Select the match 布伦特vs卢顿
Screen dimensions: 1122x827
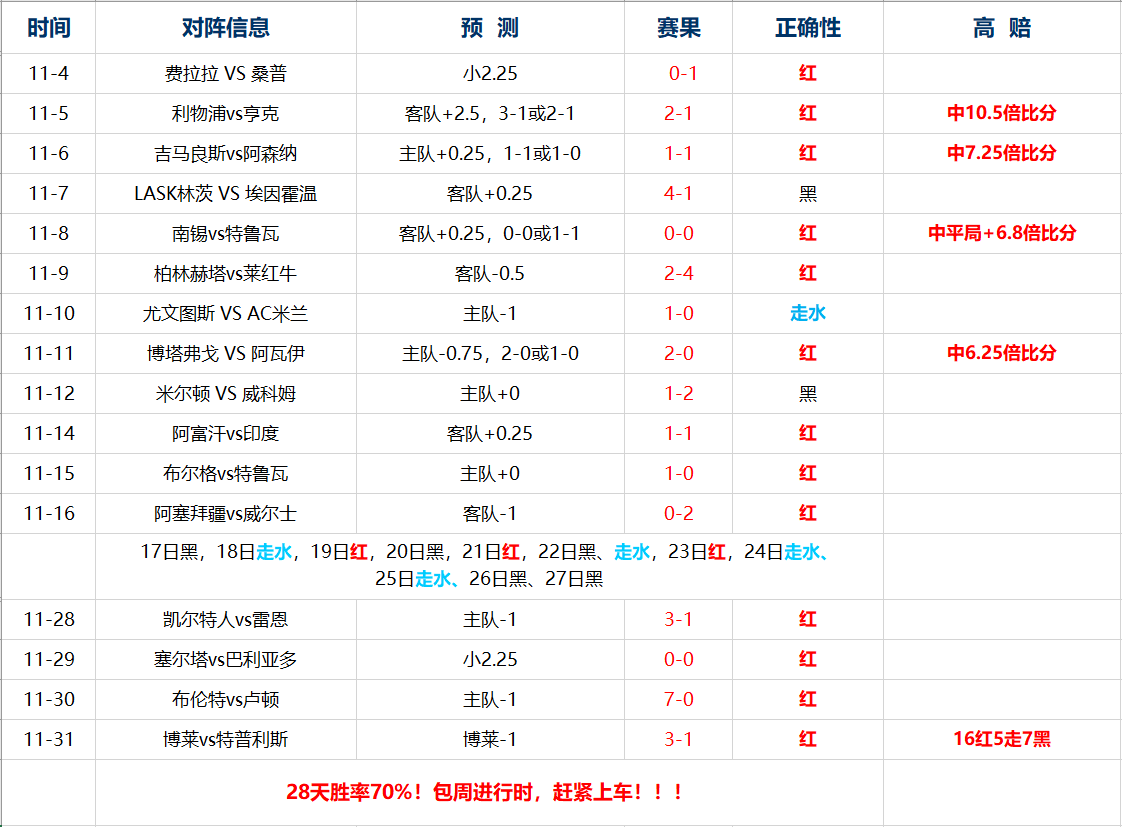coord(225,700)
